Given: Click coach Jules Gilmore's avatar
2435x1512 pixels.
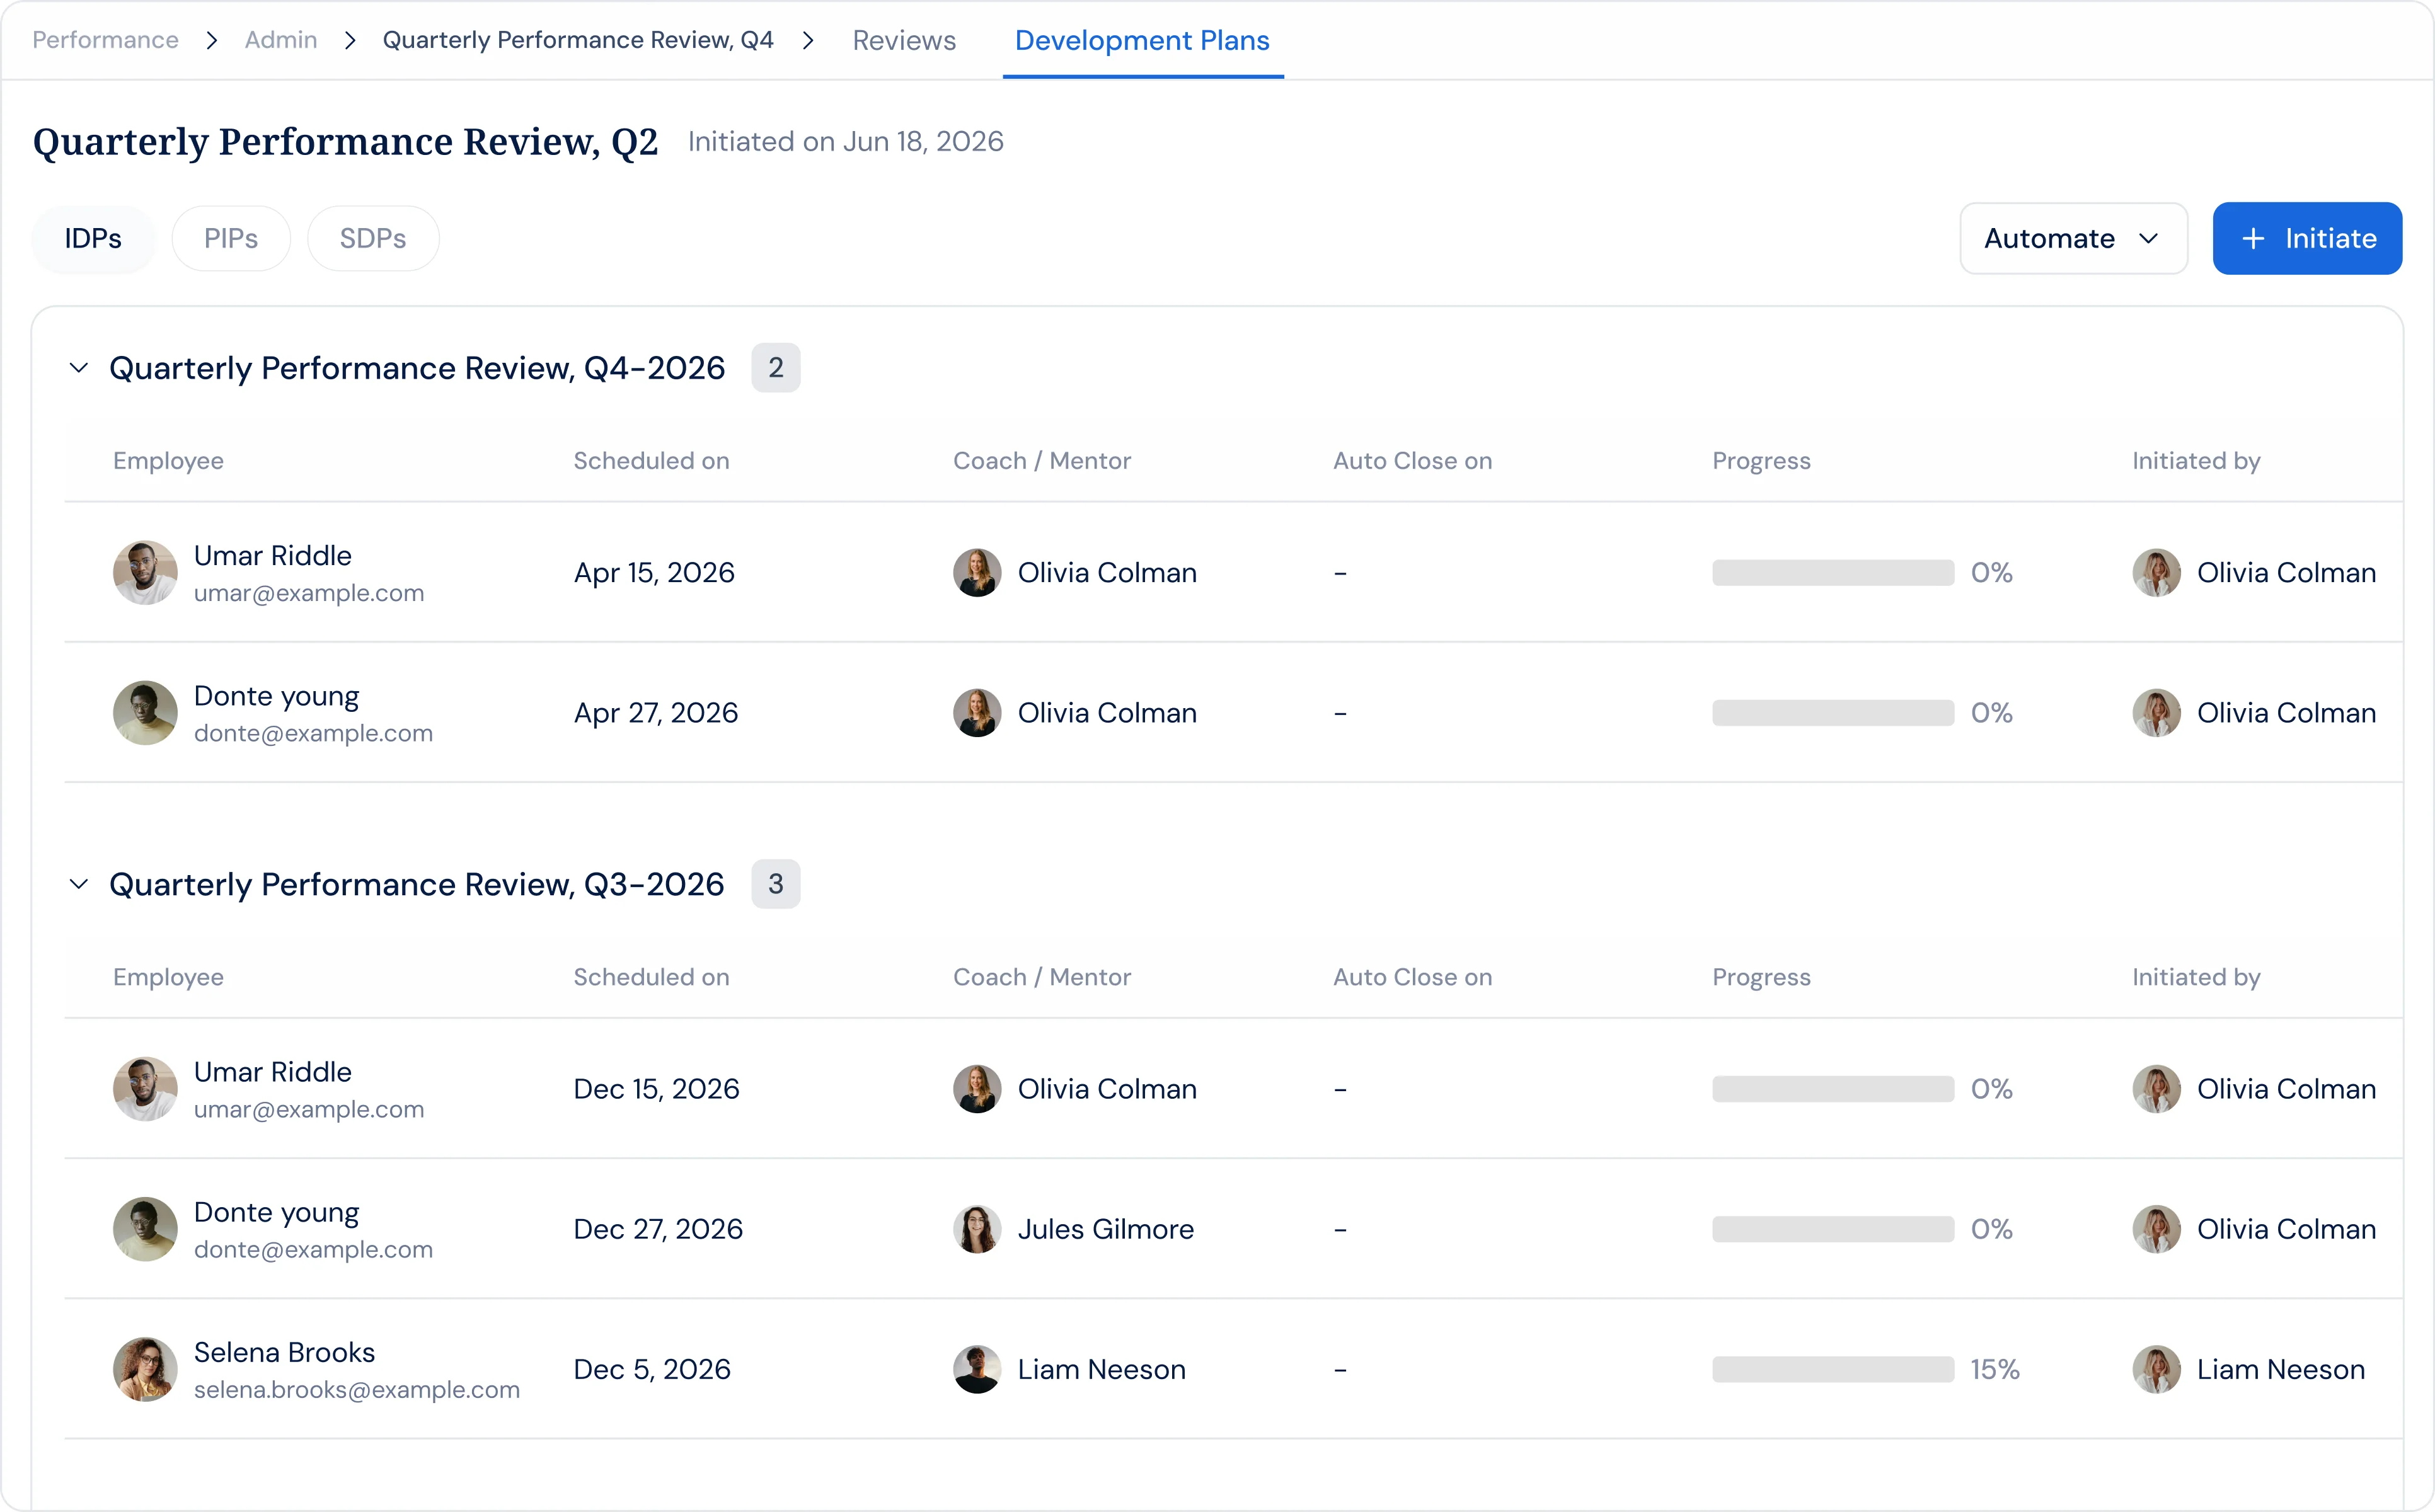Looking at the screenshot, I should click(x=977, y=1229).
